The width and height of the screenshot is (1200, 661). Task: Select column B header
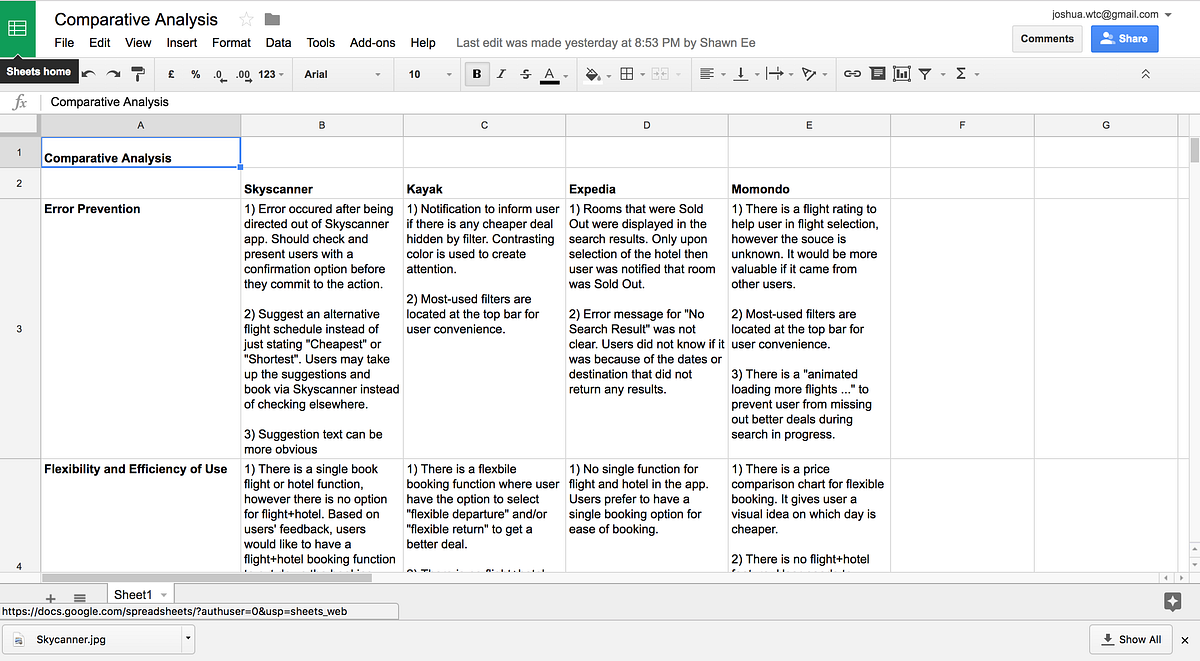click(322, 125)
